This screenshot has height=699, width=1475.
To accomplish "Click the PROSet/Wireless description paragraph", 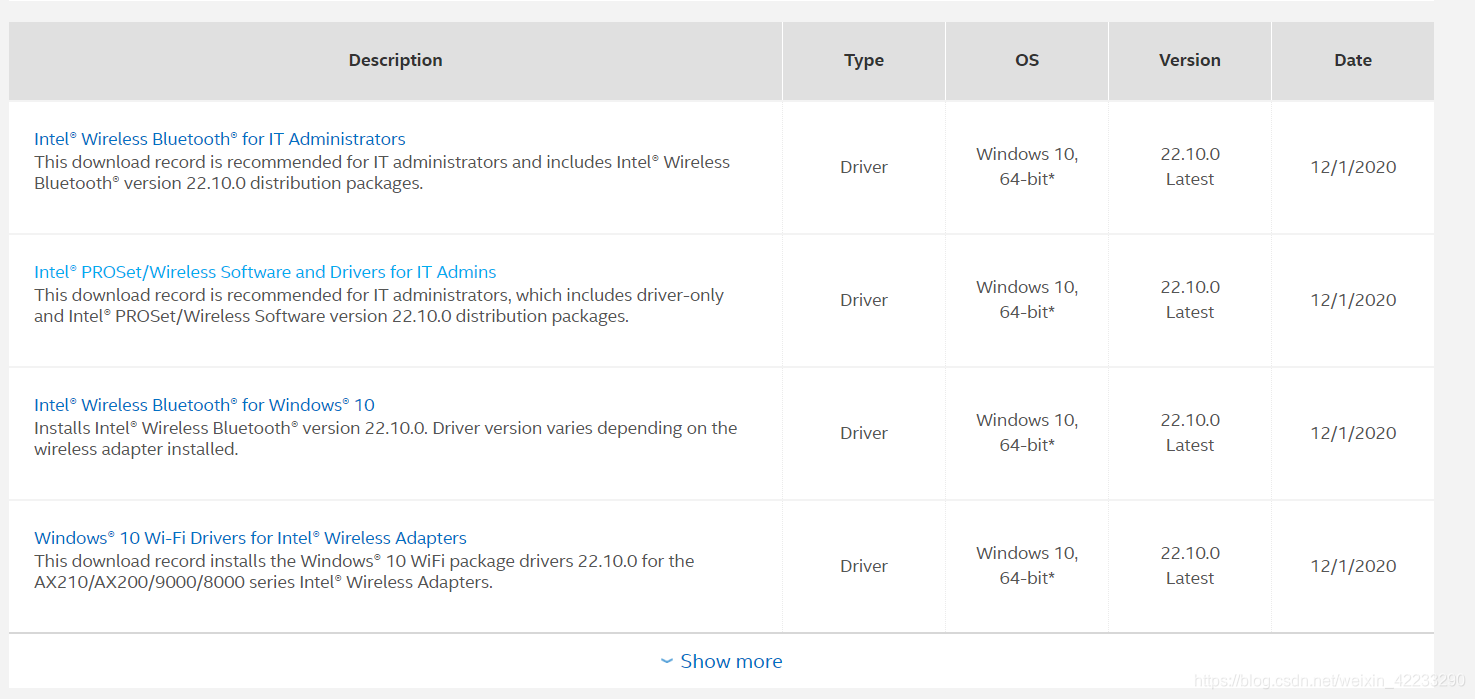I will [x=378, y=306].
